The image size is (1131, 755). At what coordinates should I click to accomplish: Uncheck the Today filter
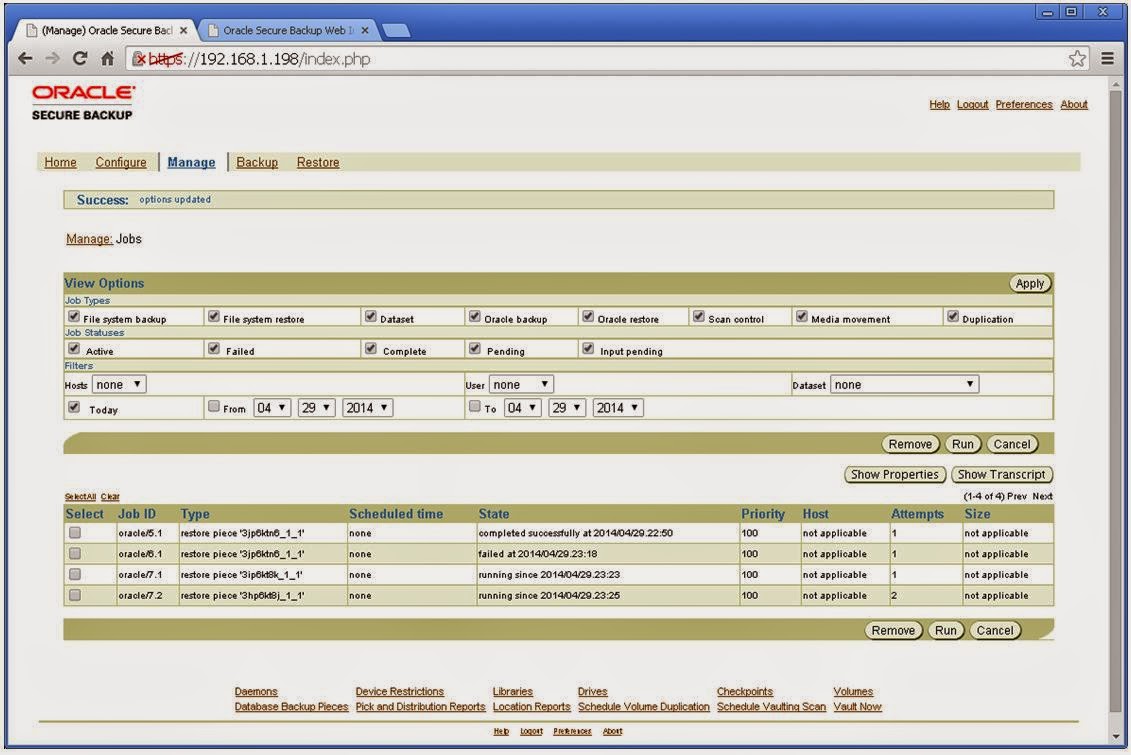point(74,407)
